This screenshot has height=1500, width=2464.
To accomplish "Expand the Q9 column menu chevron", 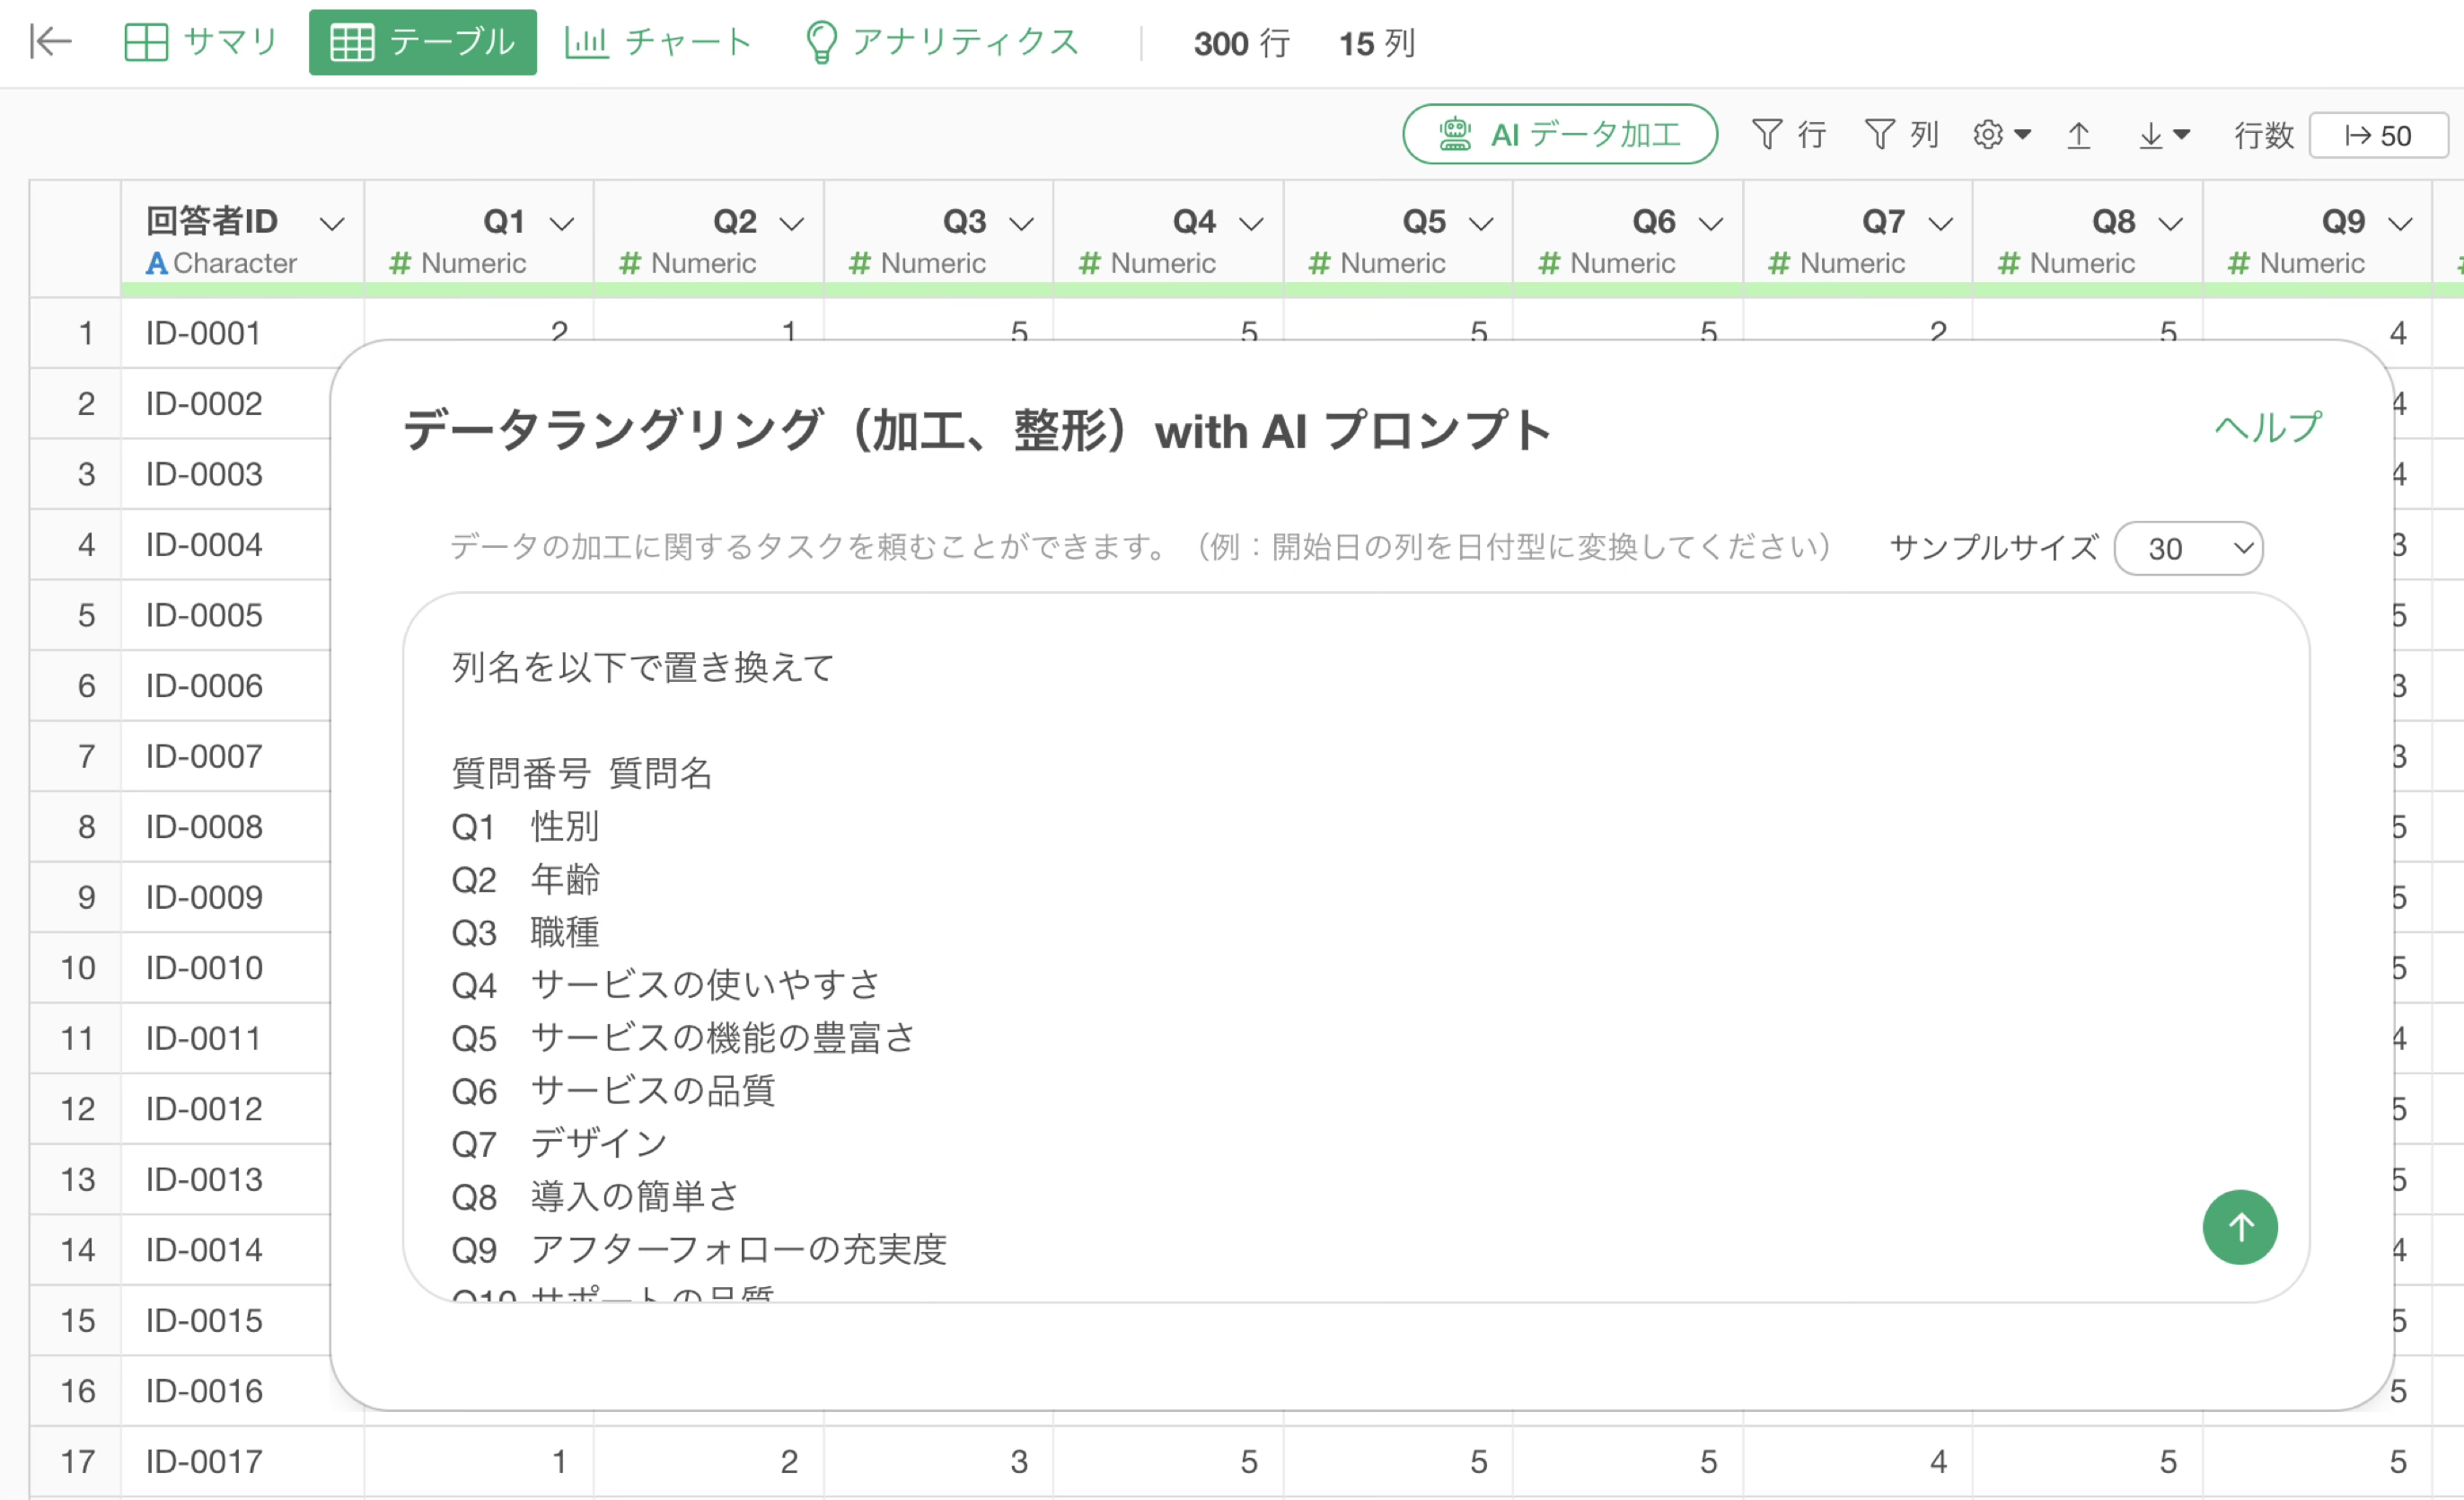I will click(2400, 223).
